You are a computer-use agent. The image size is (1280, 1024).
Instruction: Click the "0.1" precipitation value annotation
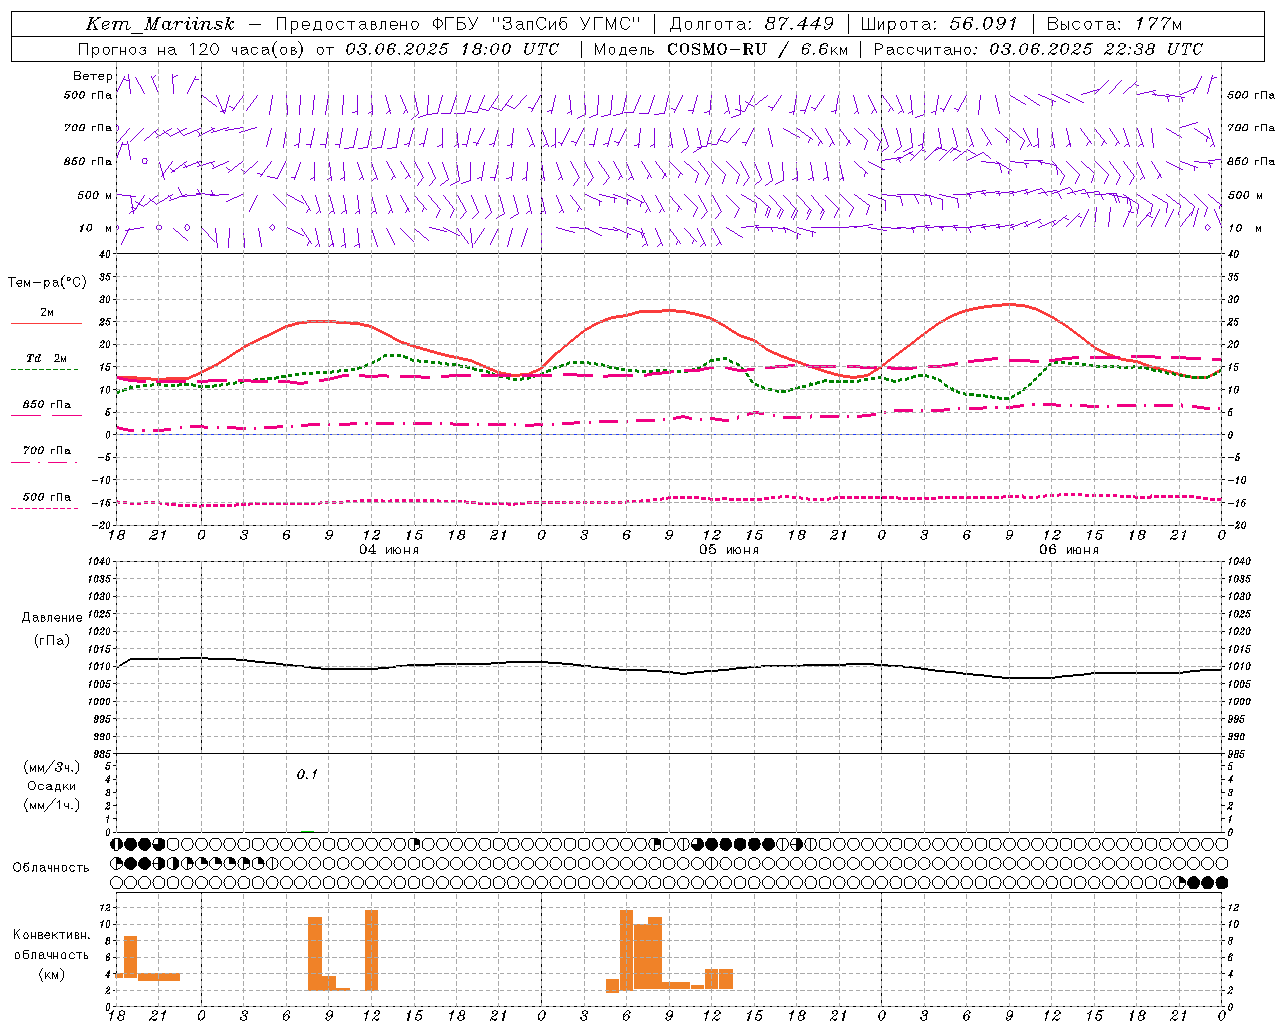[x=307, y=774]
